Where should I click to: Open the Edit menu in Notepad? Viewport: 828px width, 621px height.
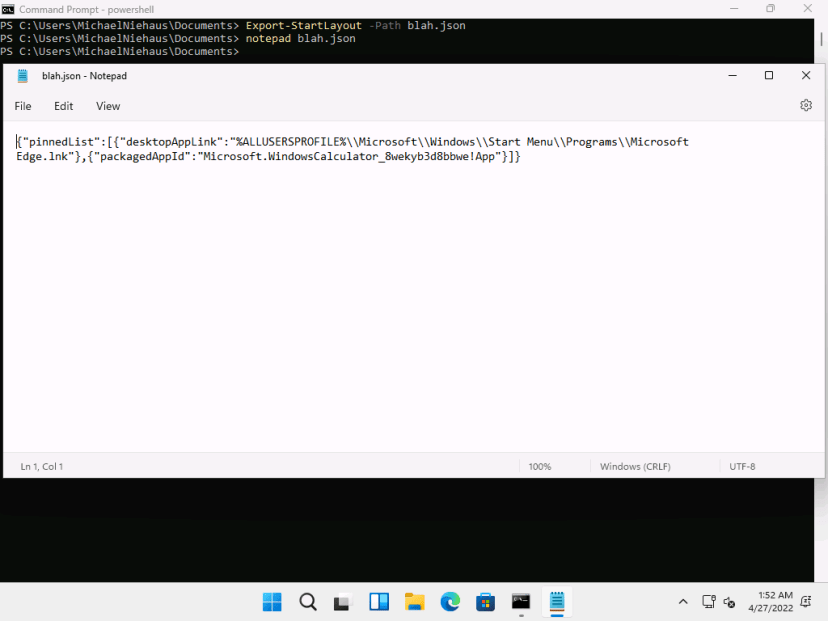point(63,105)
